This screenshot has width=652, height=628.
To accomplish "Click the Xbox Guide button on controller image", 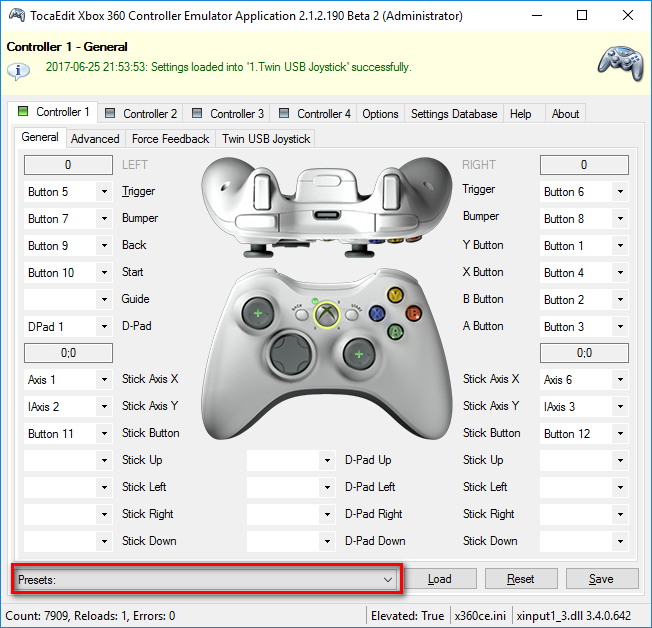I will click(326, 314).
